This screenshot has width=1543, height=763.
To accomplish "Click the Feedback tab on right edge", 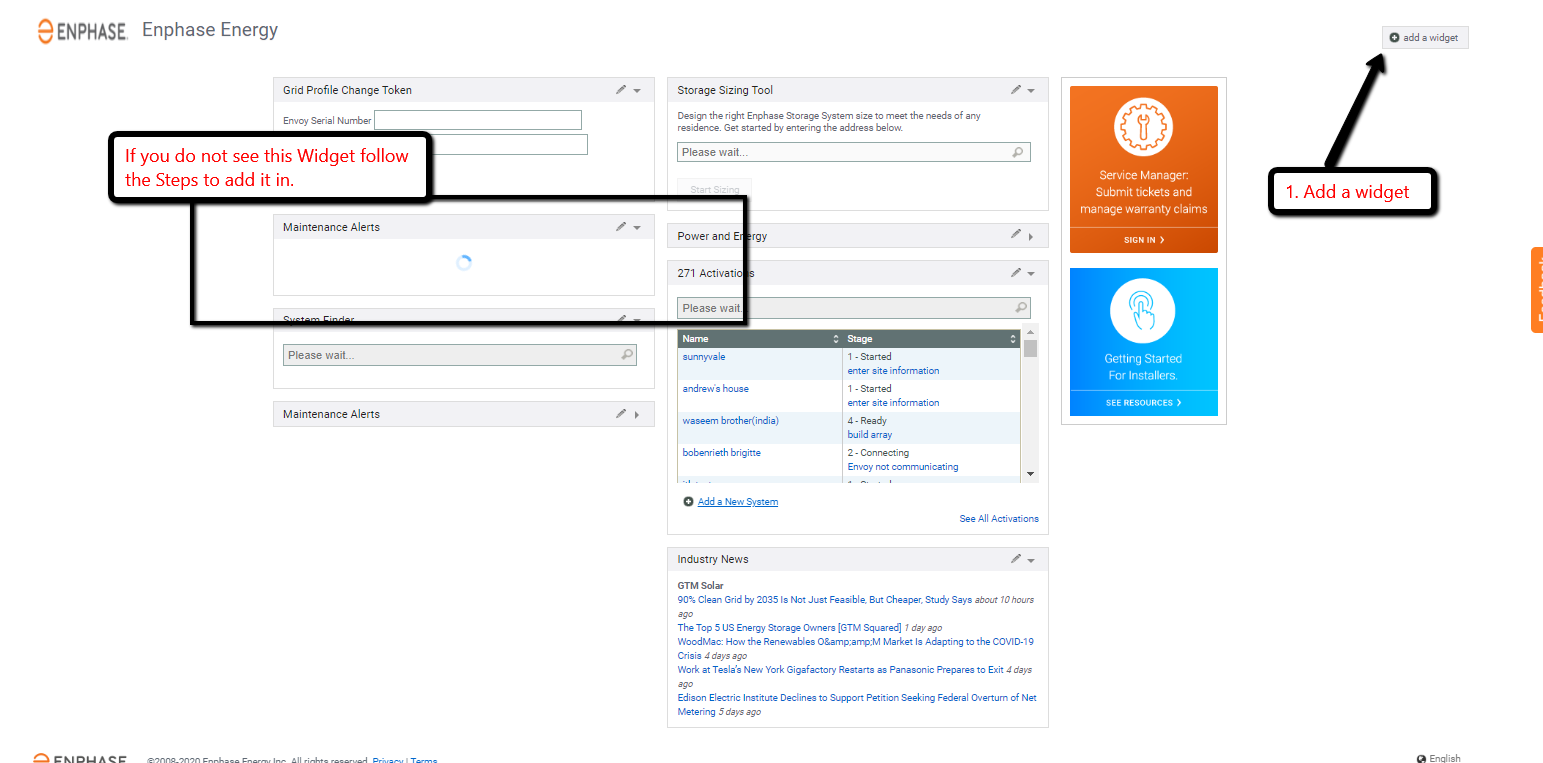I will tap(1537, 290).
